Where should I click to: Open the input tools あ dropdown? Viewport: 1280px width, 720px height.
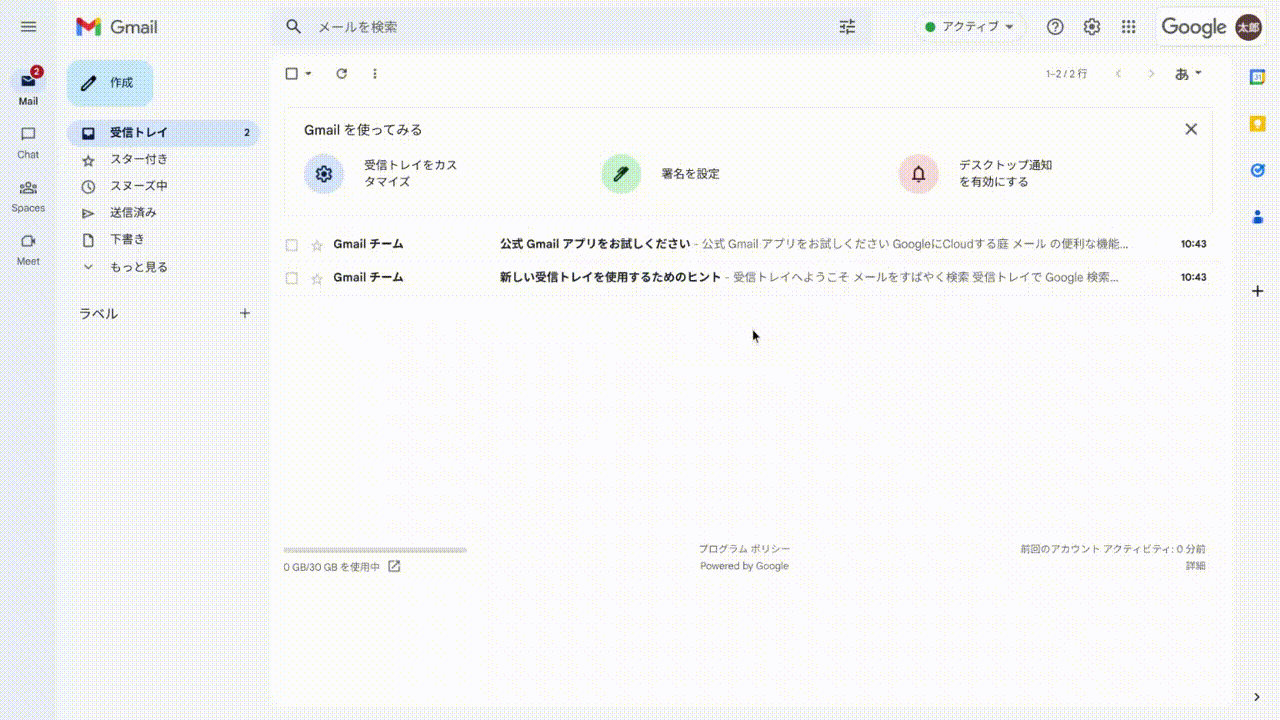[x=1188, y=73]
